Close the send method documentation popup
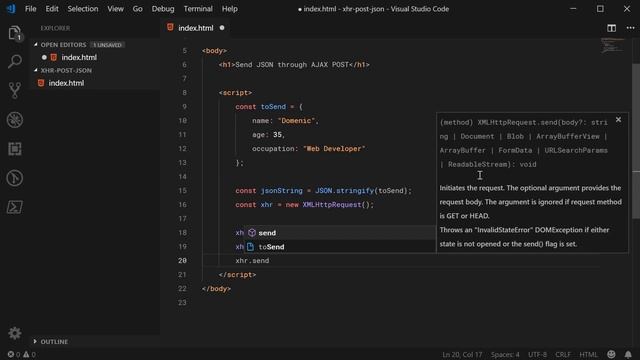 point(618,120)
